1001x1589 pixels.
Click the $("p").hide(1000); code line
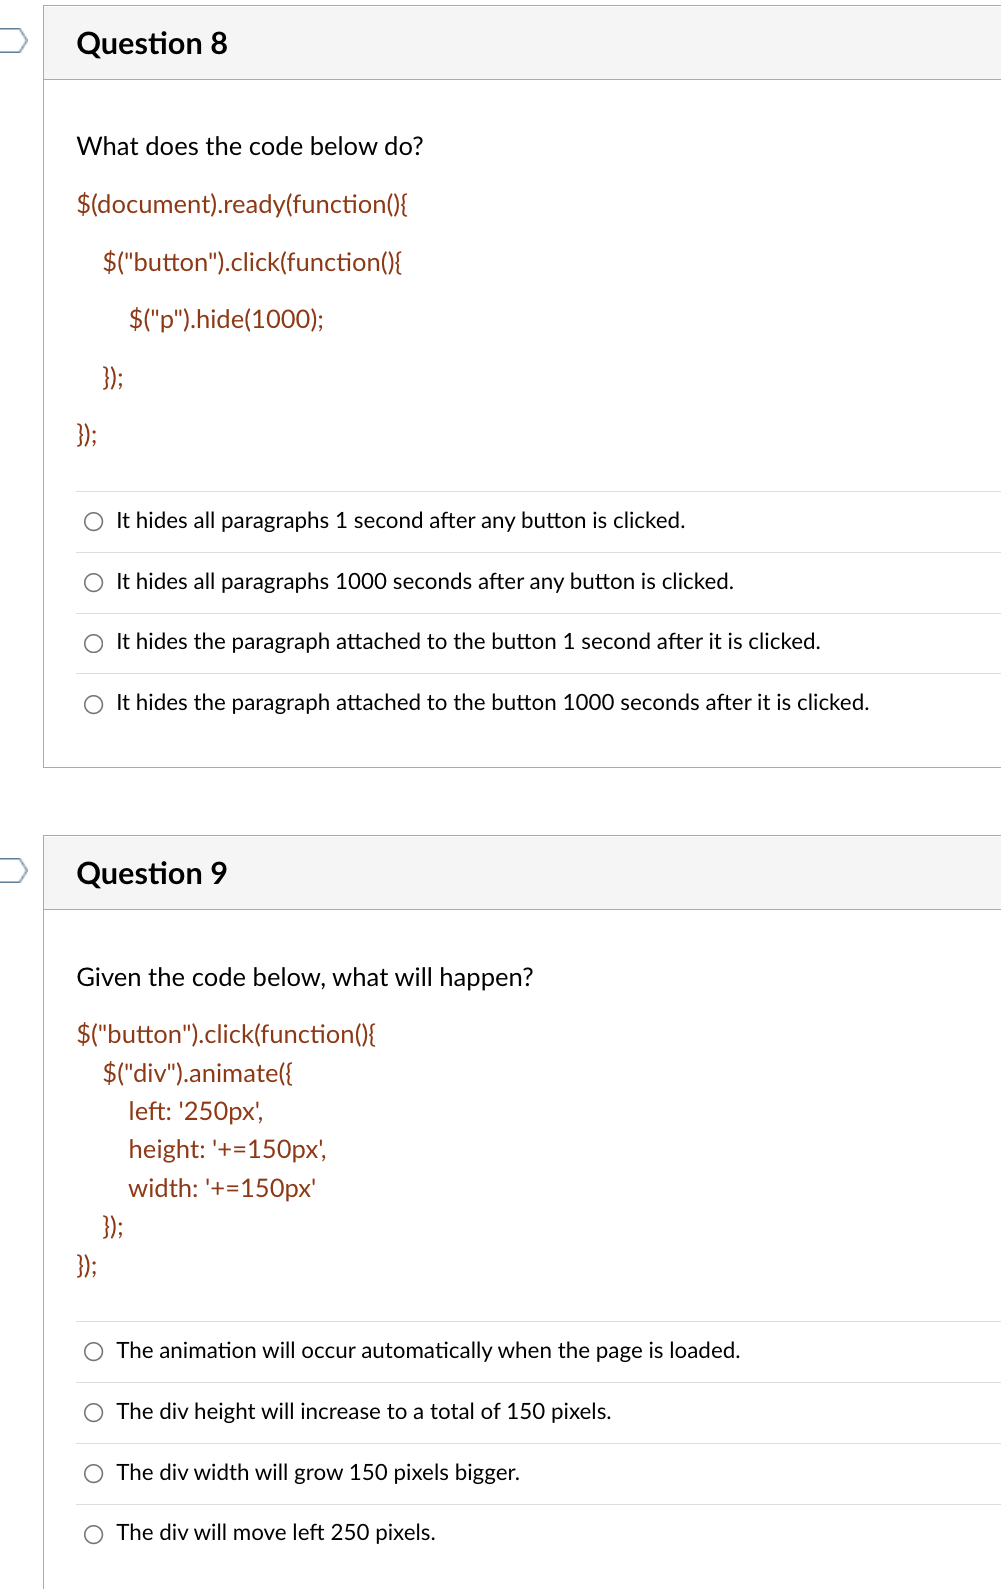pyautogui.click(x=226, y=319)
